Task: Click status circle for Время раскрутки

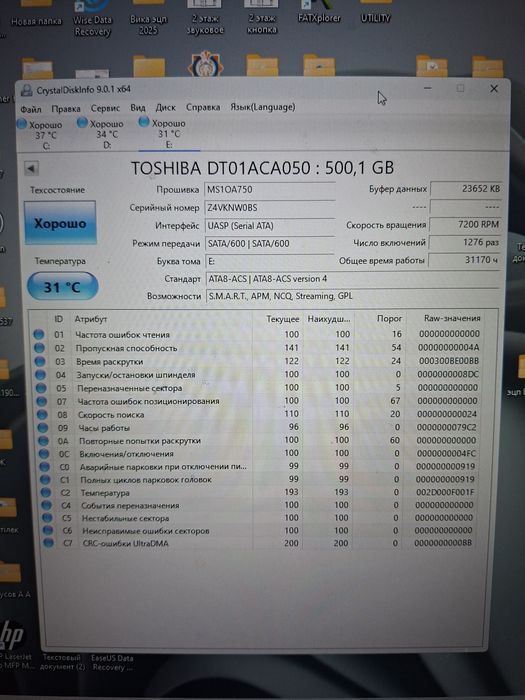Action: tap(40, 361)
